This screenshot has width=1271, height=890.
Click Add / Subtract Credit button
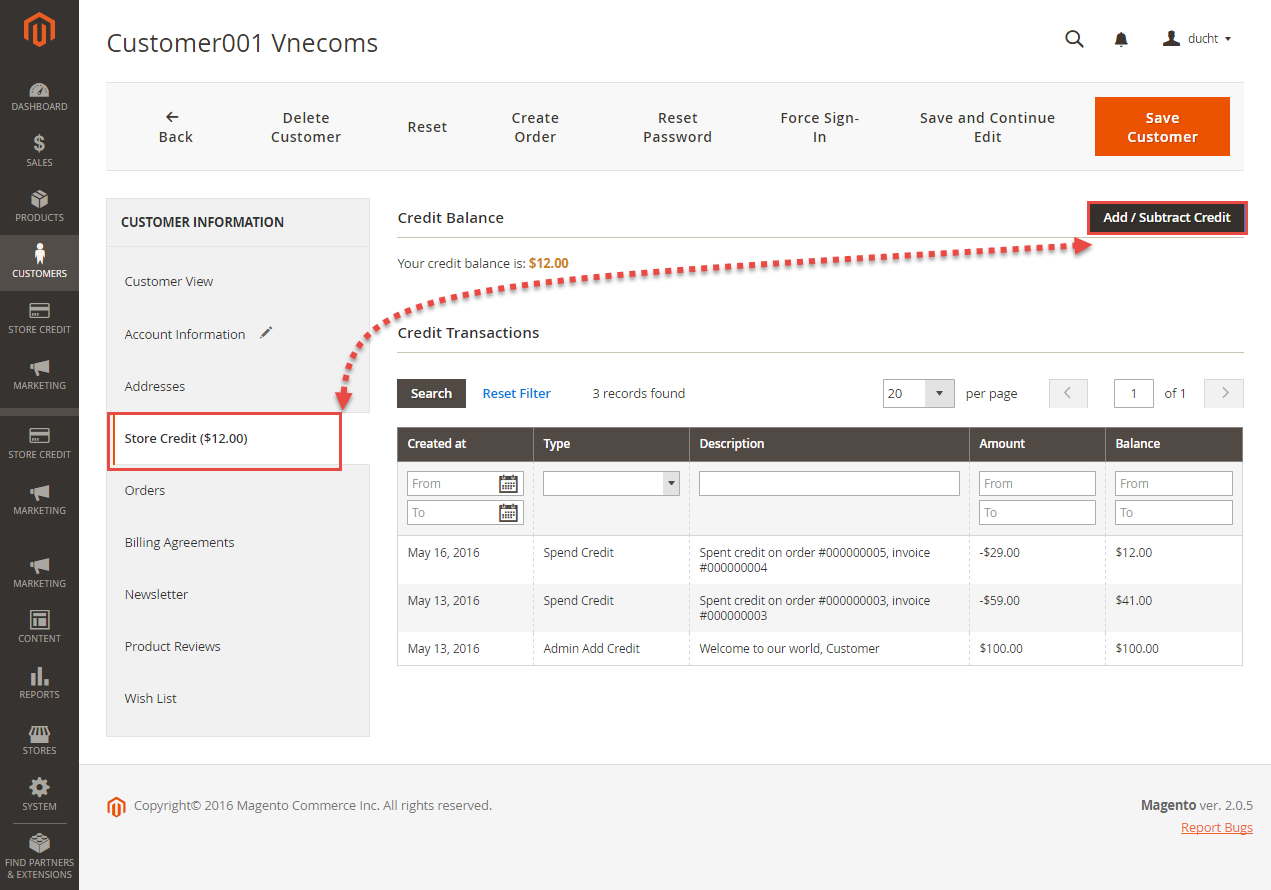tap(1166, 218)
